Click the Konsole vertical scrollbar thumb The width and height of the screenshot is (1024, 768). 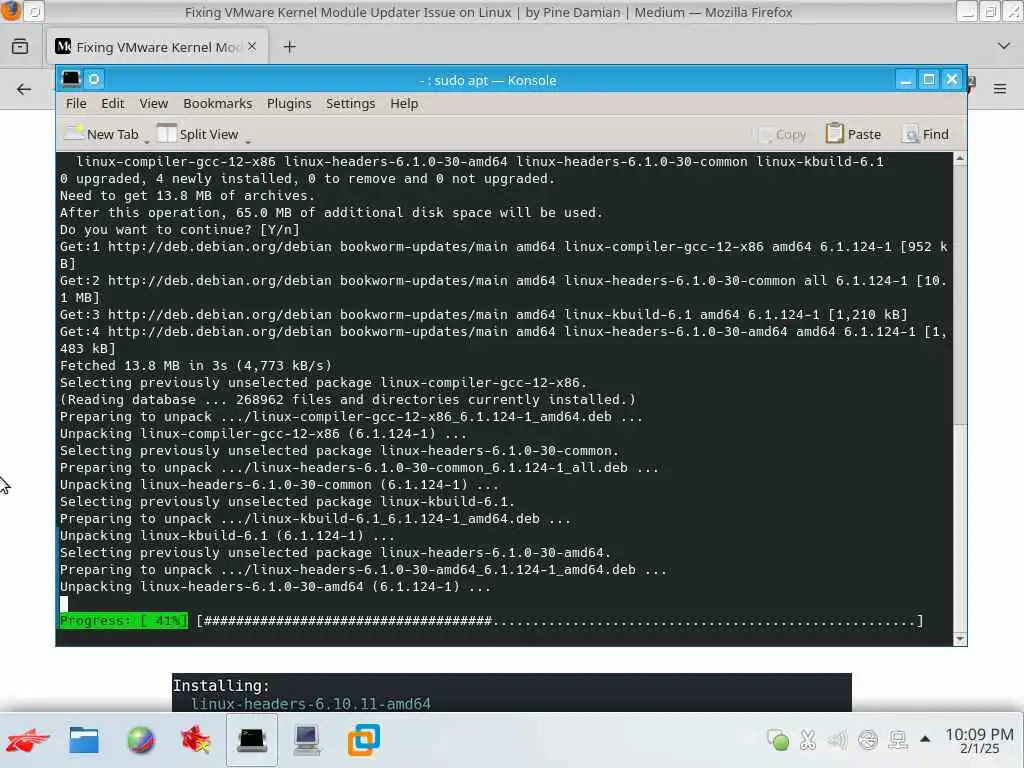click(x=959, y=294)
